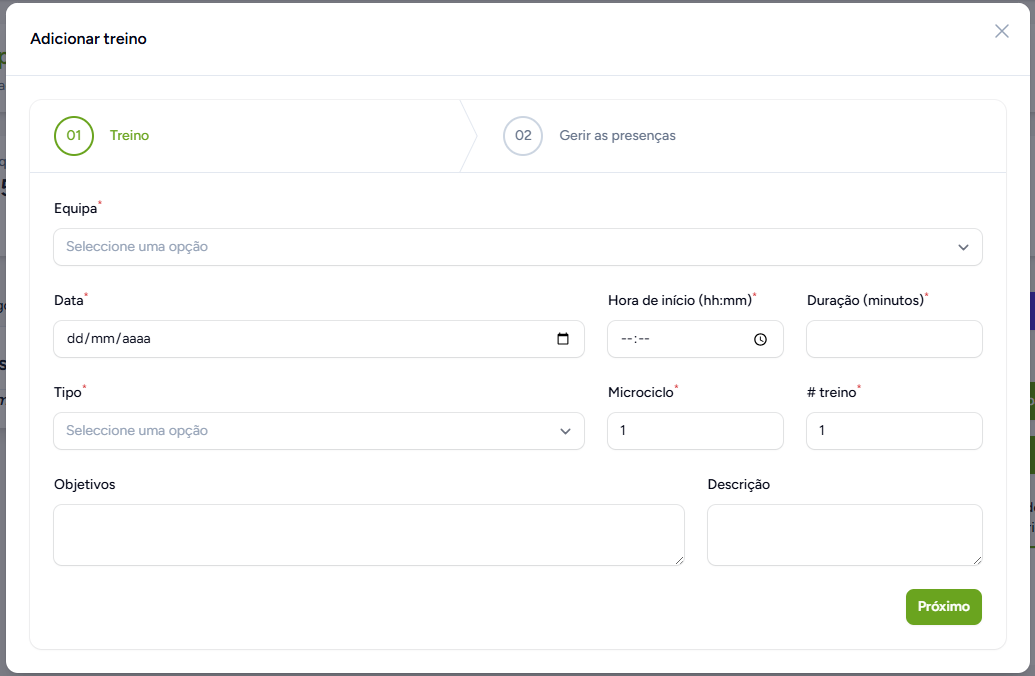Grab the Objetivos textarea resize handle
The image size is (1035, 676).
point(679,560)
